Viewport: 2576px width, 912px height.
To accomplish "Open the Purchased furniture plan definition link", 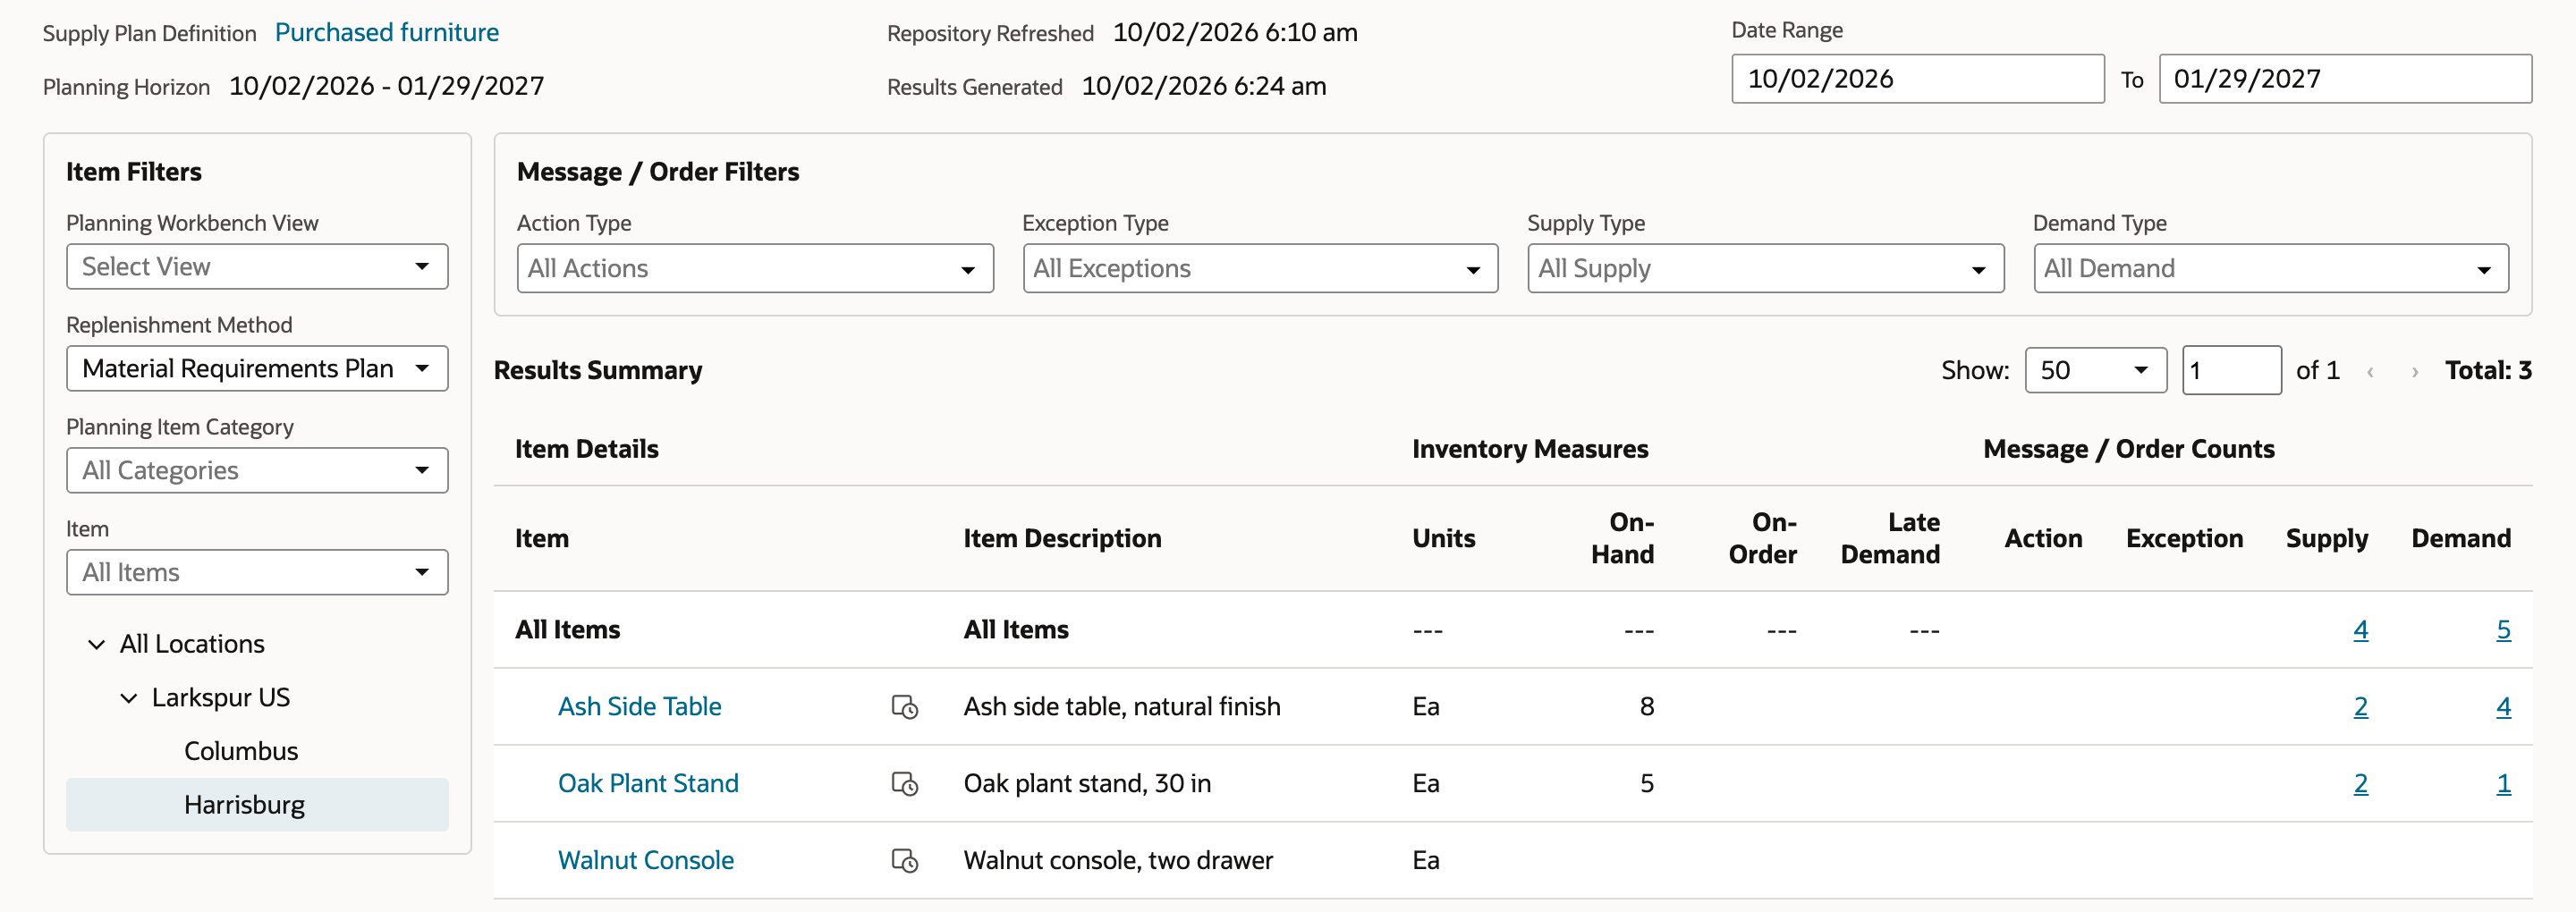I will click(387, 33).
